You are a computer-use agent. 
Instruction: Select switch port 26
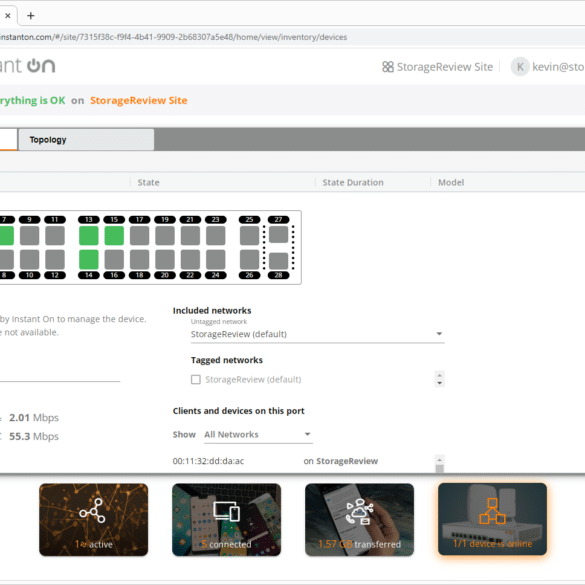click(250, 259)
